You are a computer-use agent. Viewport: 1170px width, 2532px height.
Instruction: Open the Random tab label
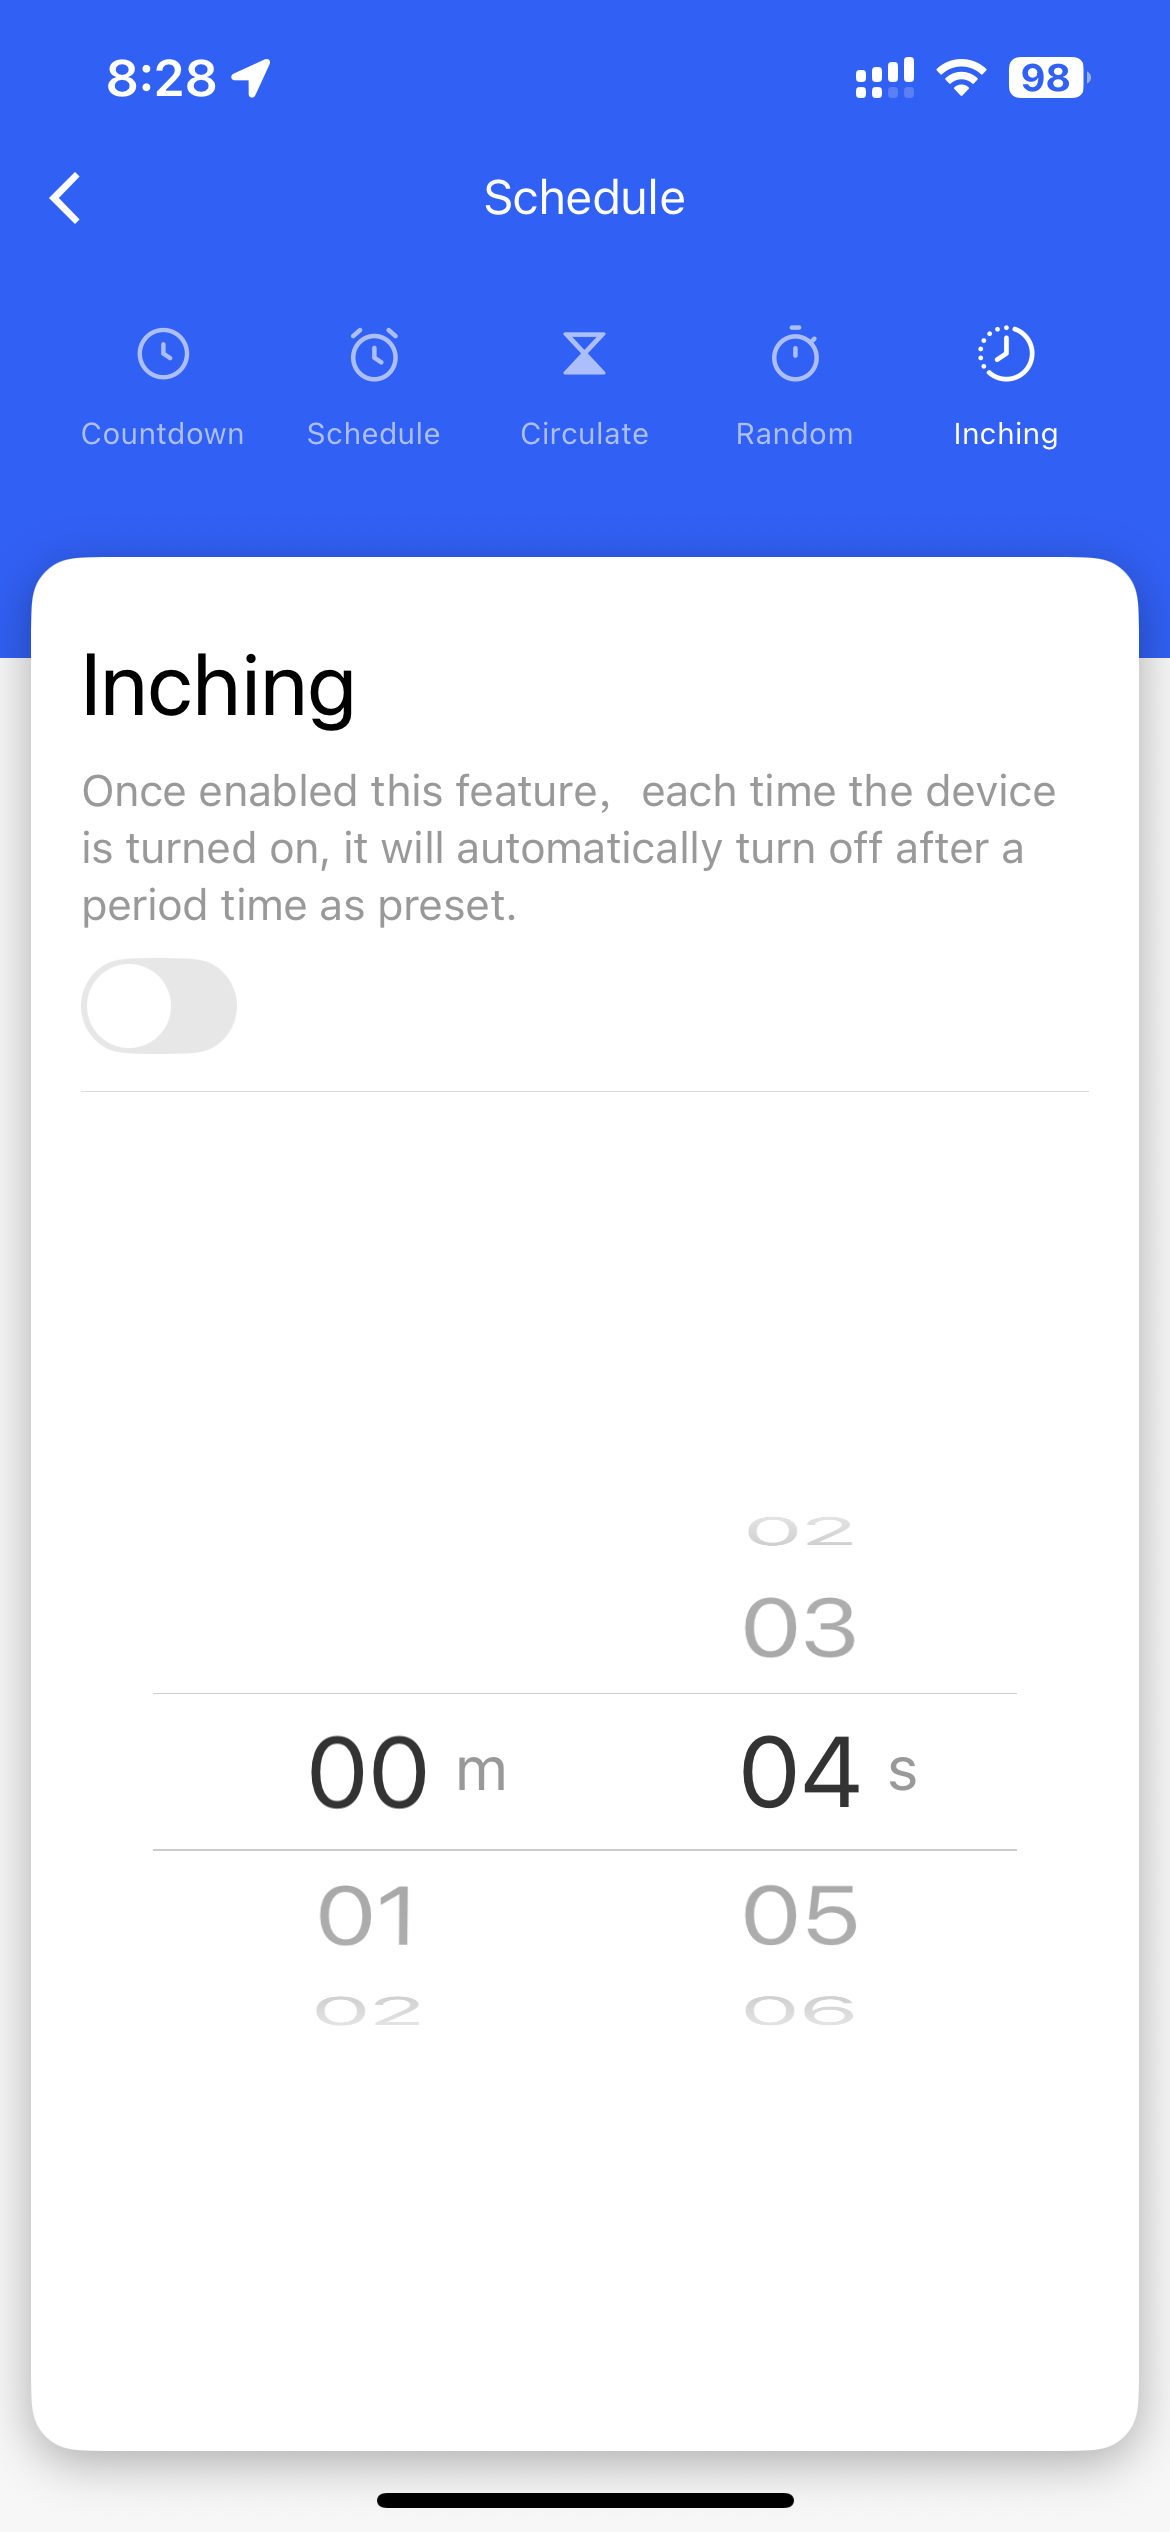point(795,434)
